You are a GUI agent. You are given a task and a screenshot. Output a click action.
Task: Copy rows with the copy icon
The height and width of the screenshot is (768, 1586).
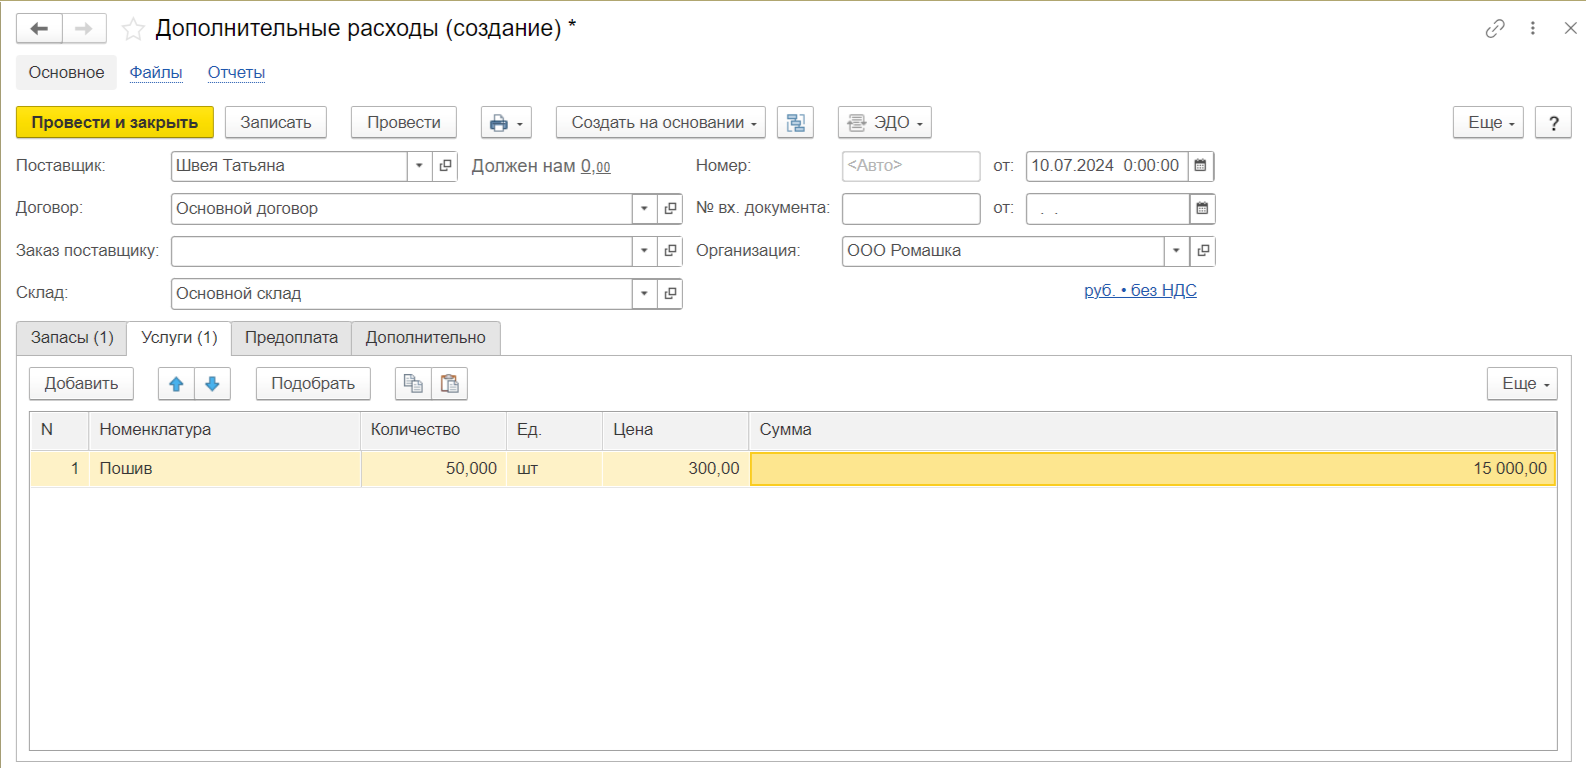click(x=413, y=384)
